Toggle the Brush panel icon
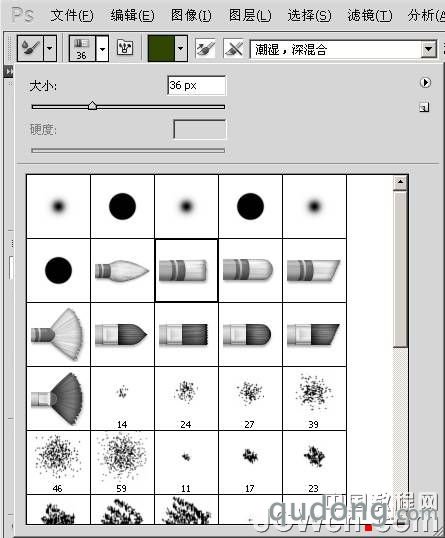 tap(125, 48)
